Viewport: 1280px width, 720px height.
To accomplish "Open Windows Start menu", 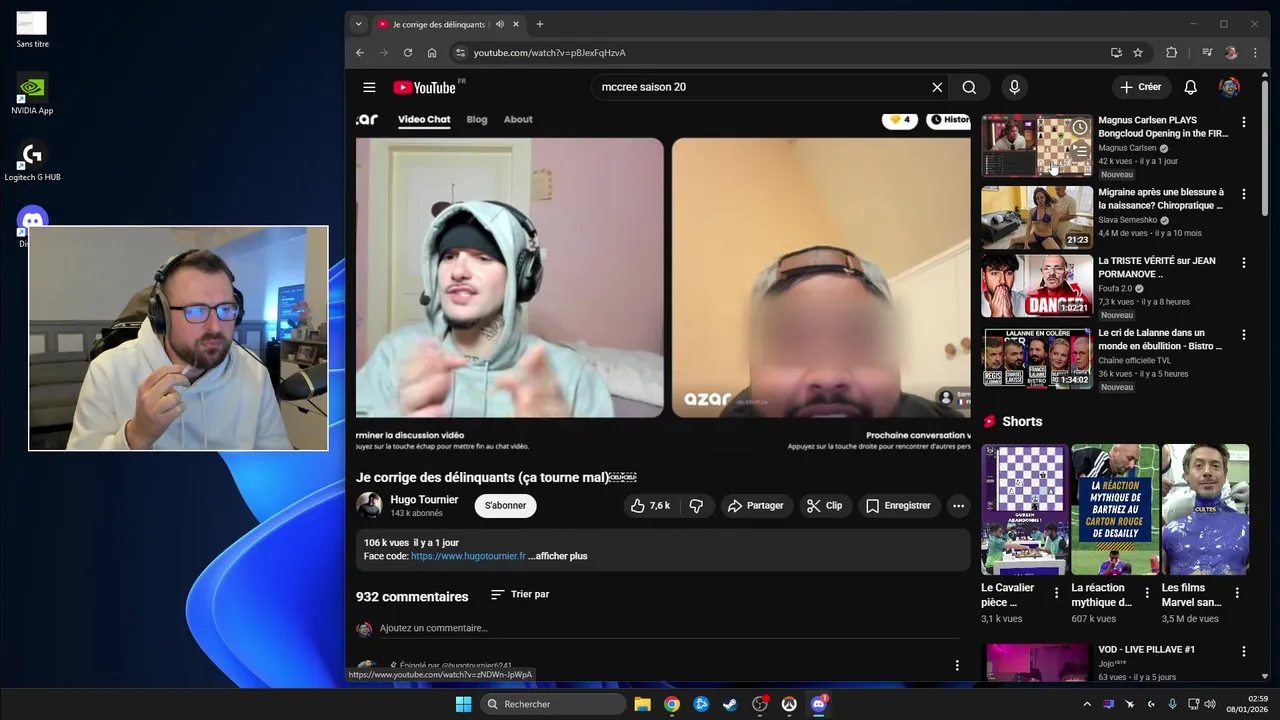I will (x=463, y=704).
